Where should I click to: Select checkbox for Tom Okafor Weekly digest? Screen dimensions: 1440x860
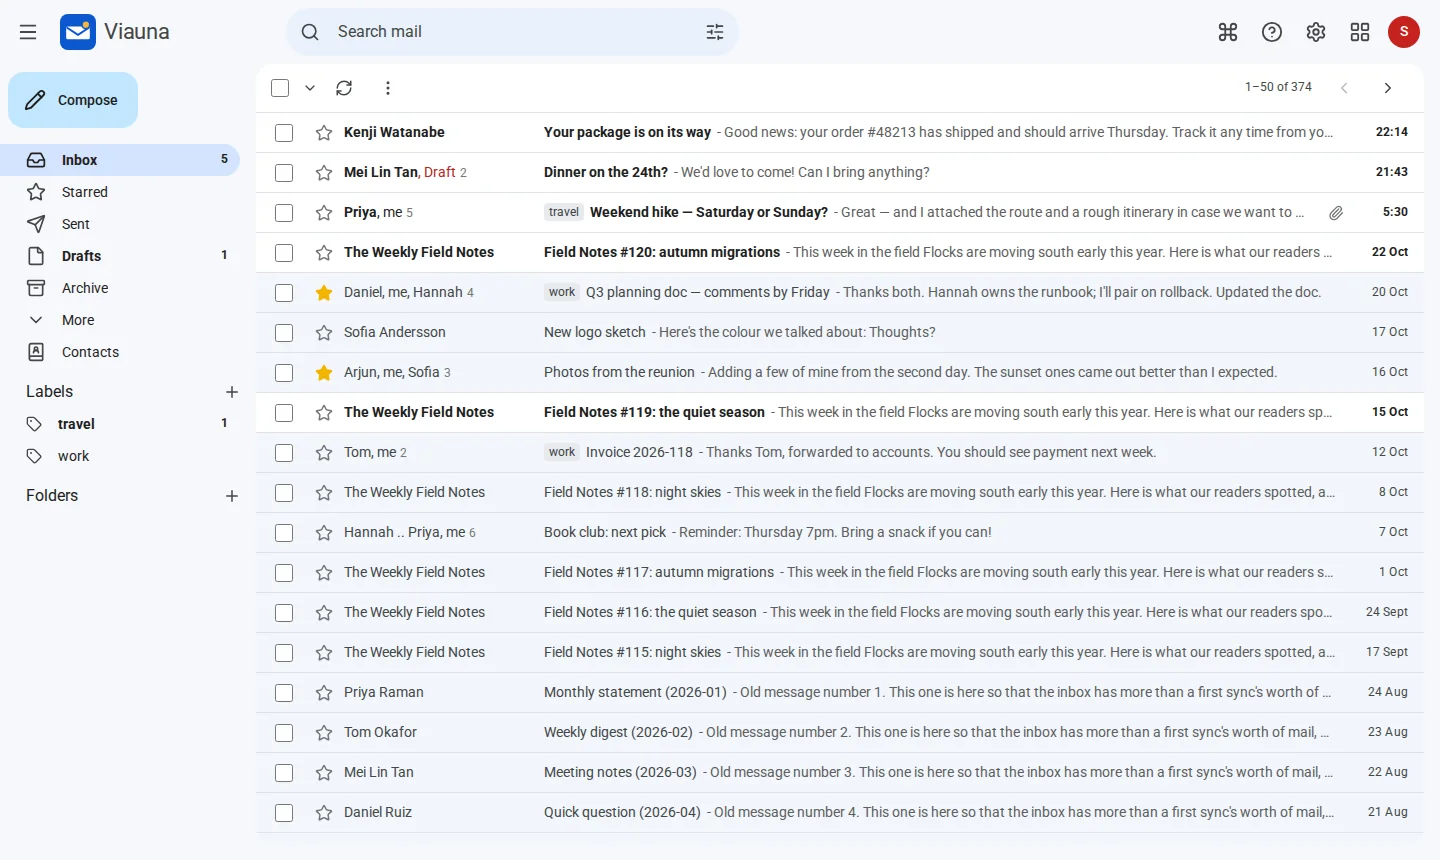click(284, 732)
